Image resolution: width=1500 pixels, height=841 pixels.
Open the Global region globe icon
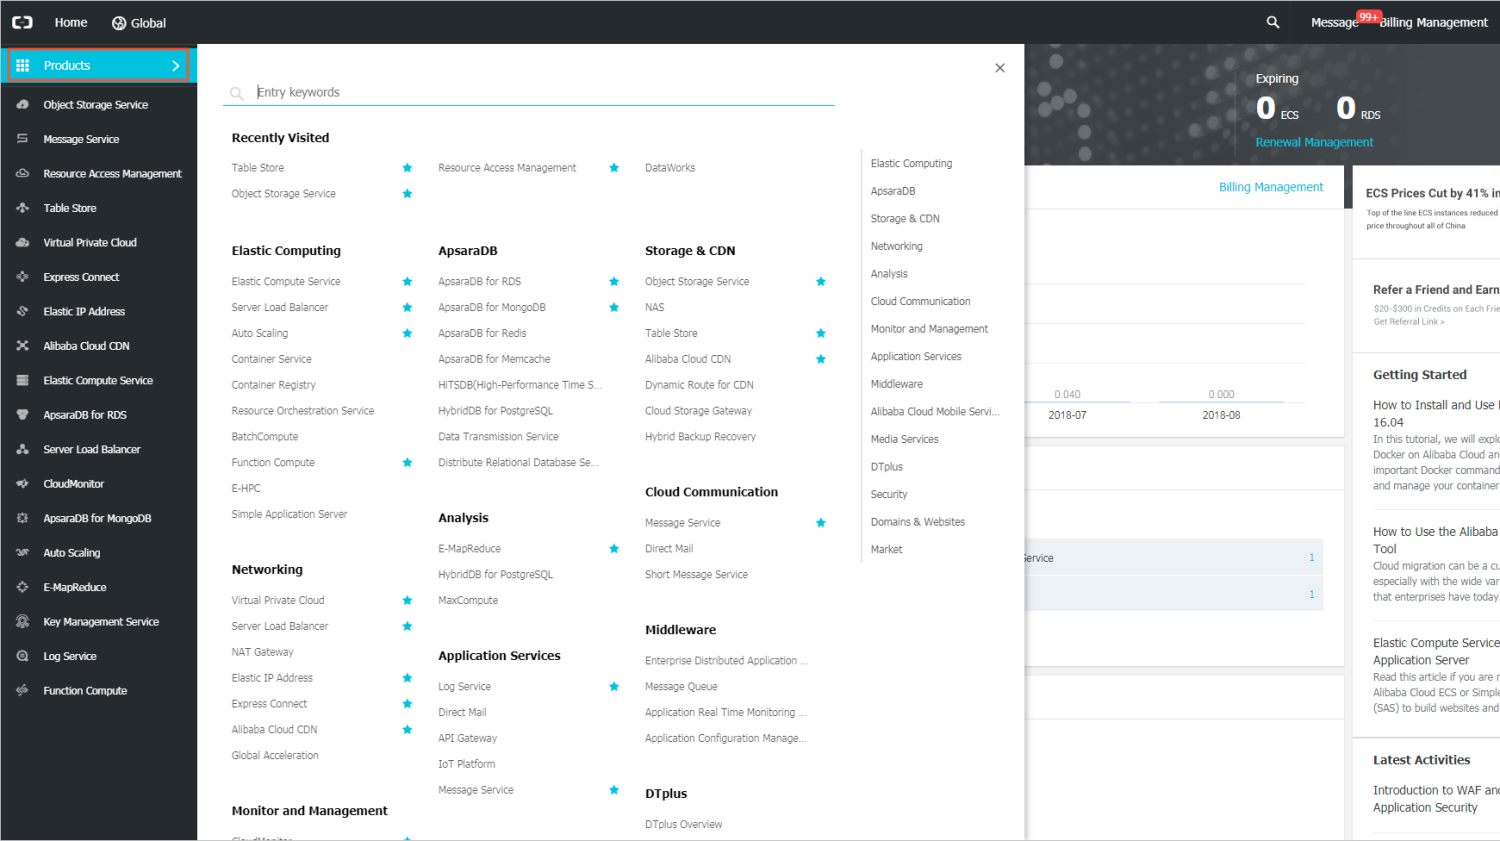click(x=119, y=23)
